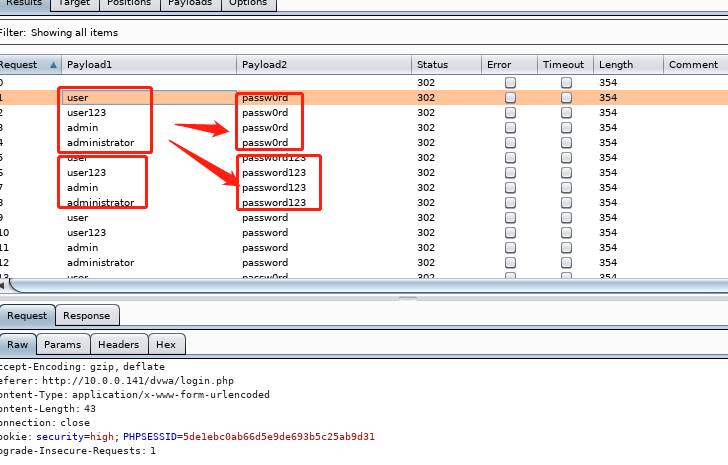Select 'admin' in the password123 row

point(83,187)
